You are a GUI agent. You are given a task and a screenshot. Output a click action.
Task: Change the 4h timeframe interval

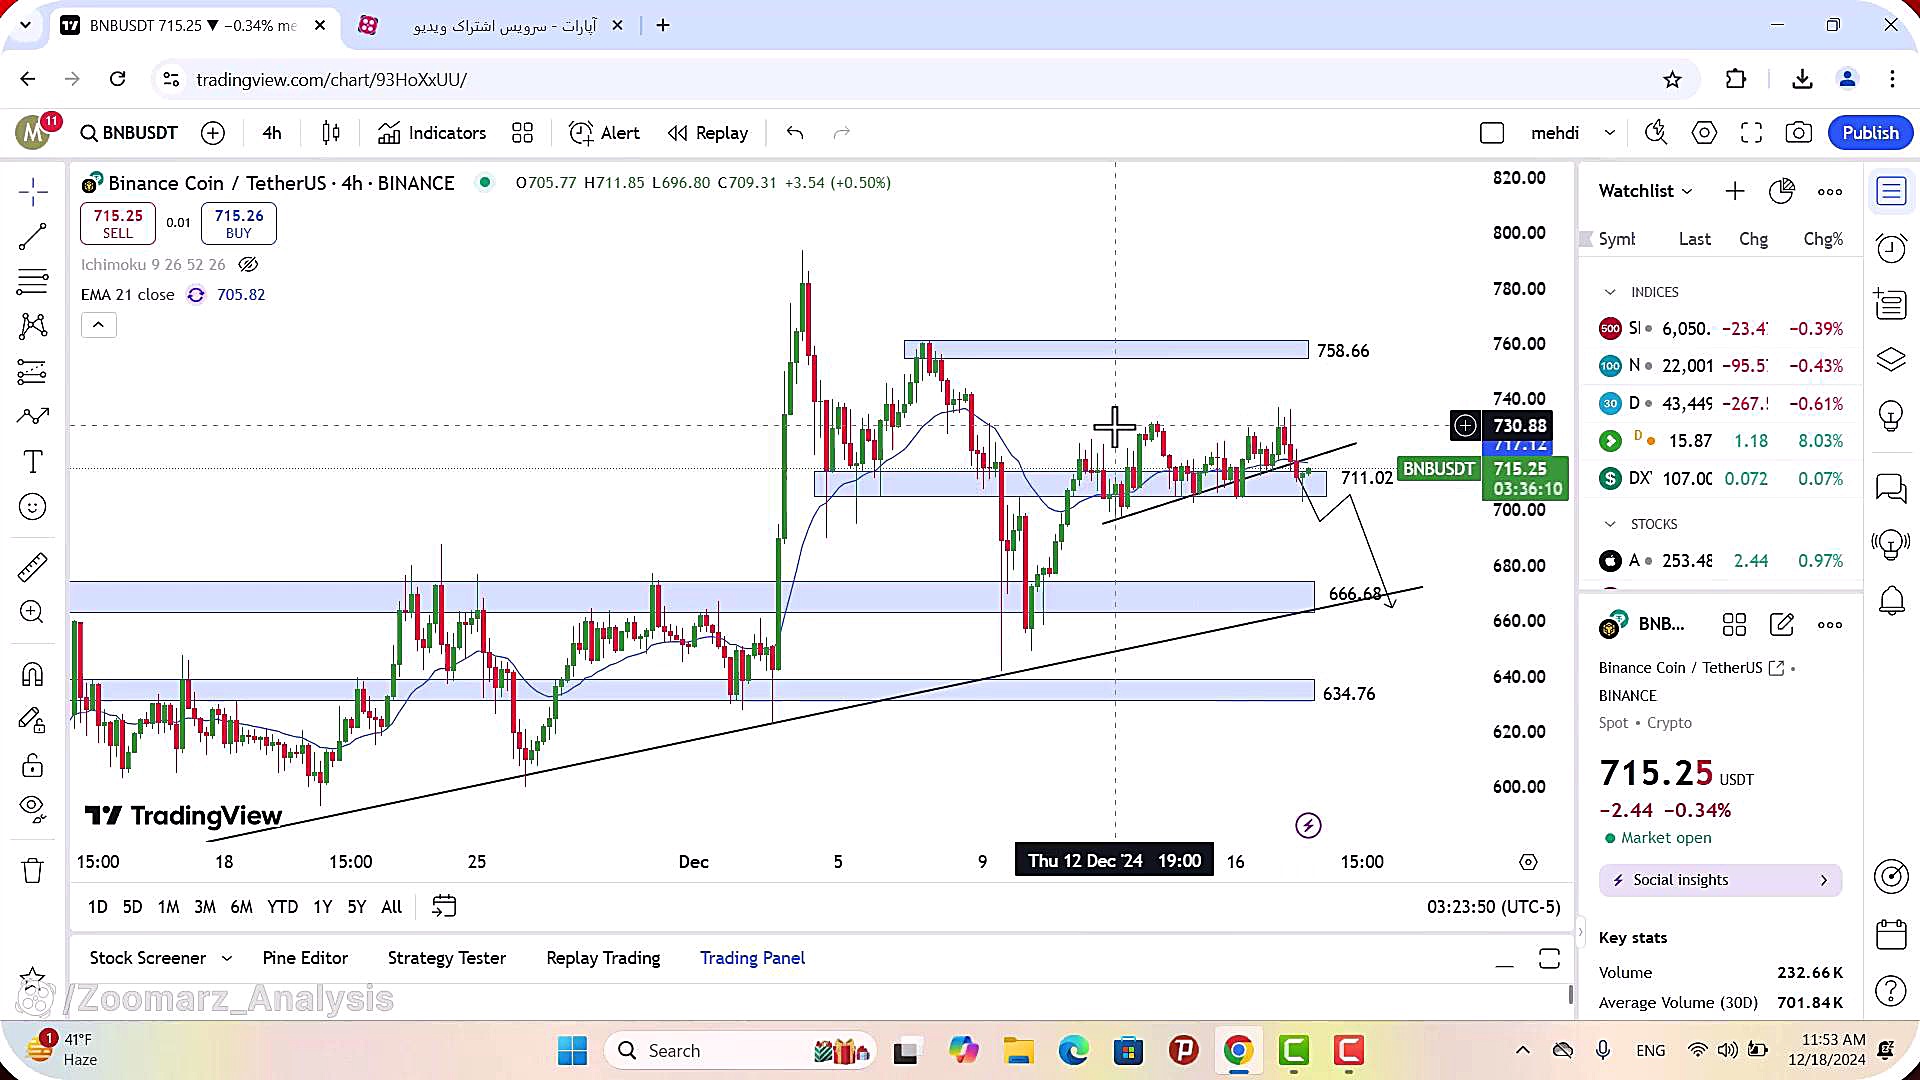tap(272, 133)
